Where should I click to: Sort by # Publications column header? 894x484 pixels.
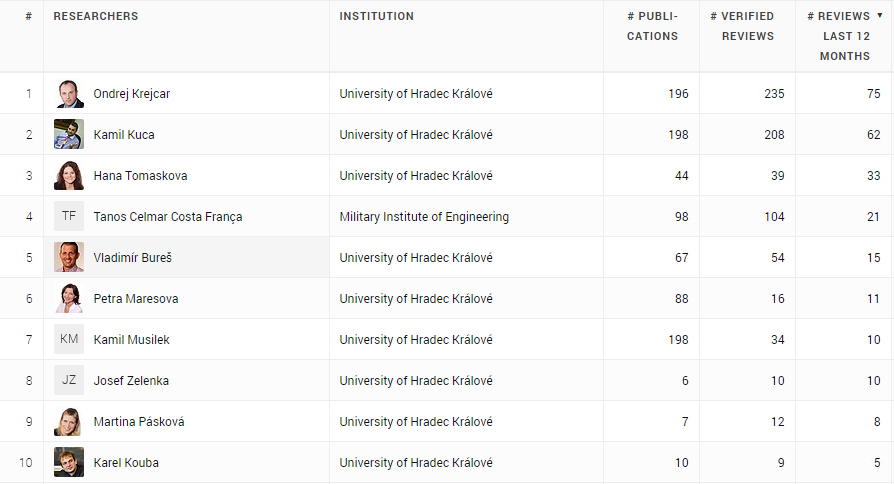(652, 26)
